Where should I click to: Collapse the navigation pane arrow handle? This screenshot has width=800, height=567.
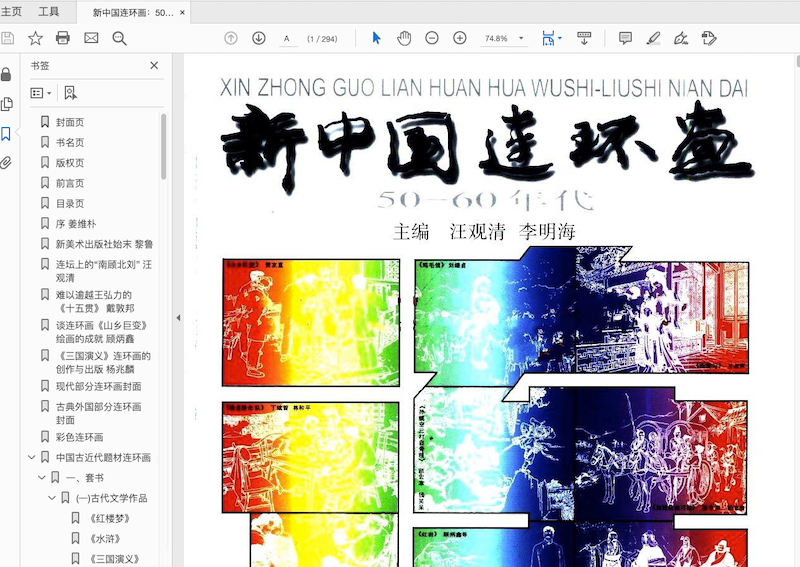click(178, 317)
